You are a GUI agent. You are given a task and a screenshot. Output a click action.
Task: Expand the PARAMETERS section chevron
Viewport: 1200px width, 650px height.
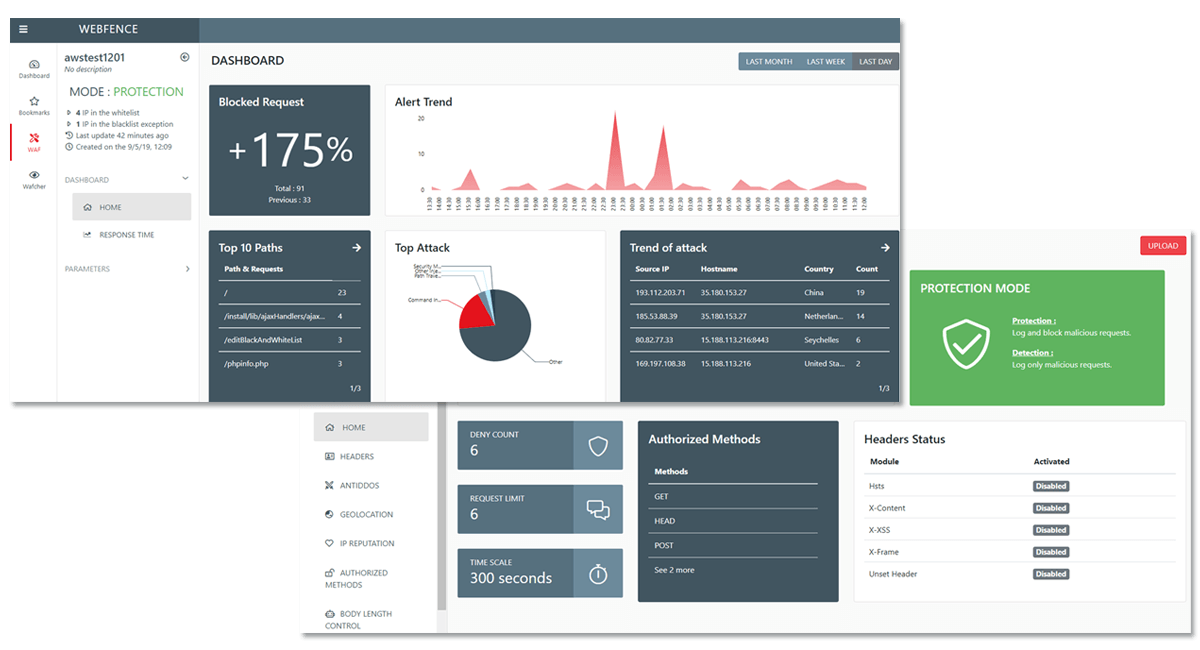[186, 269]
